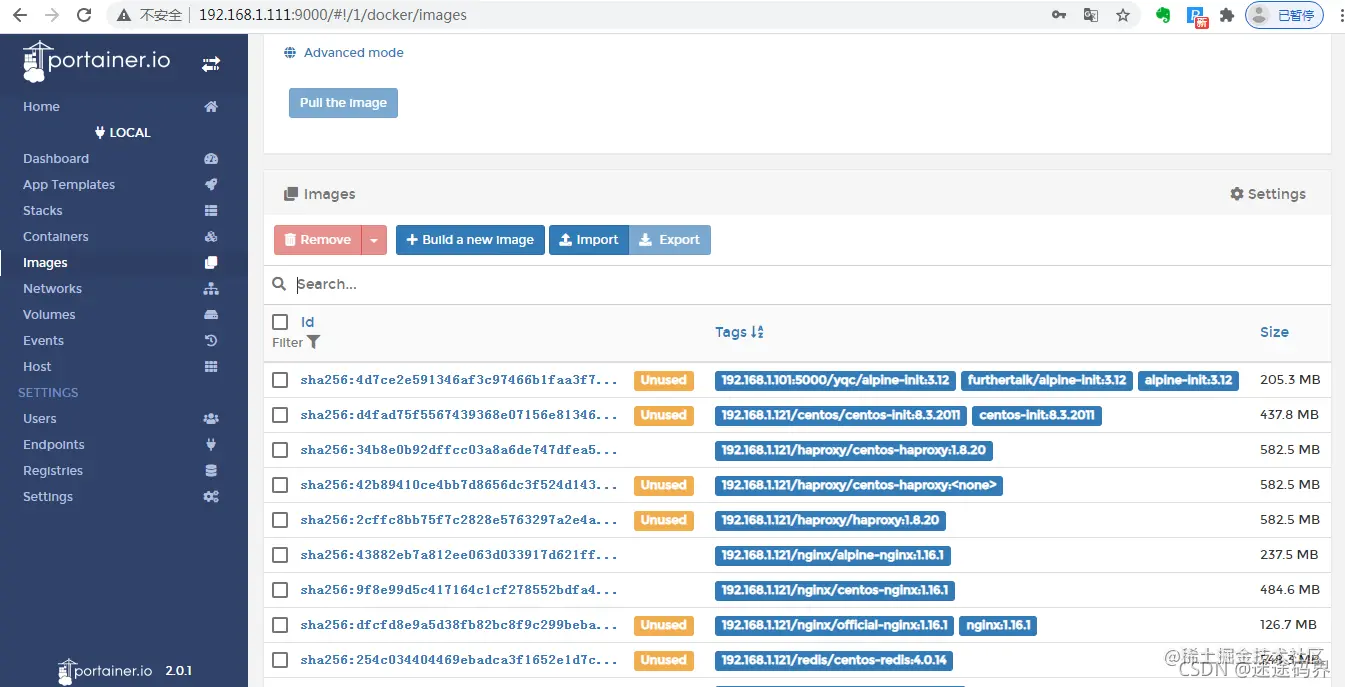
Task: Open Dashboard in the sidebar
Action: (56, 159)
